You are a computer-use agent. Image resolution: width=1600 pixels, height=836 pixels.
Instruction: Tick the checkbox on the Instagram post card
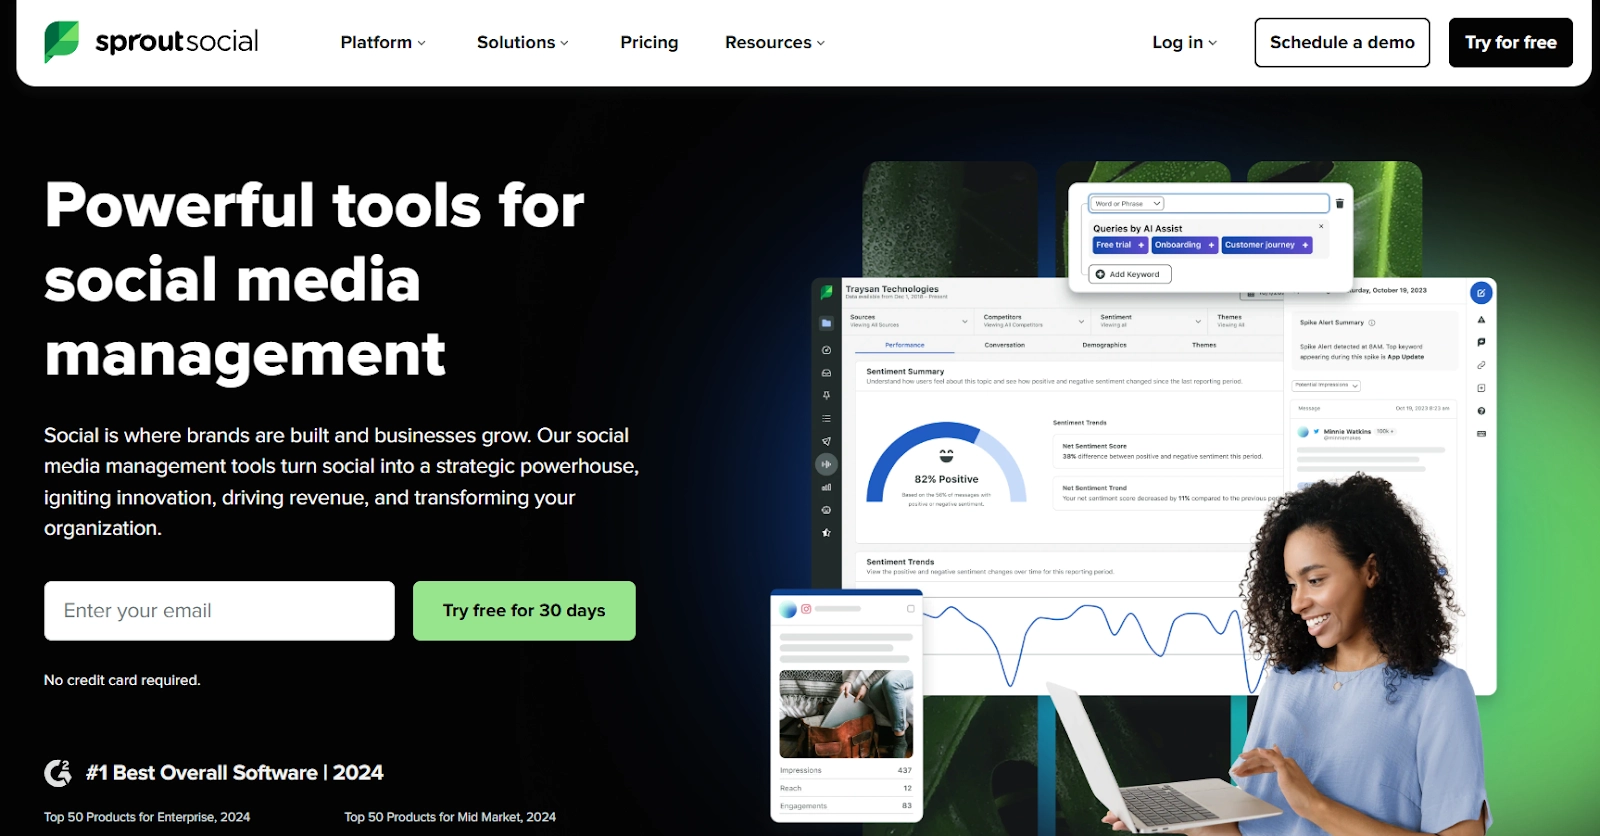pos(911,609)
